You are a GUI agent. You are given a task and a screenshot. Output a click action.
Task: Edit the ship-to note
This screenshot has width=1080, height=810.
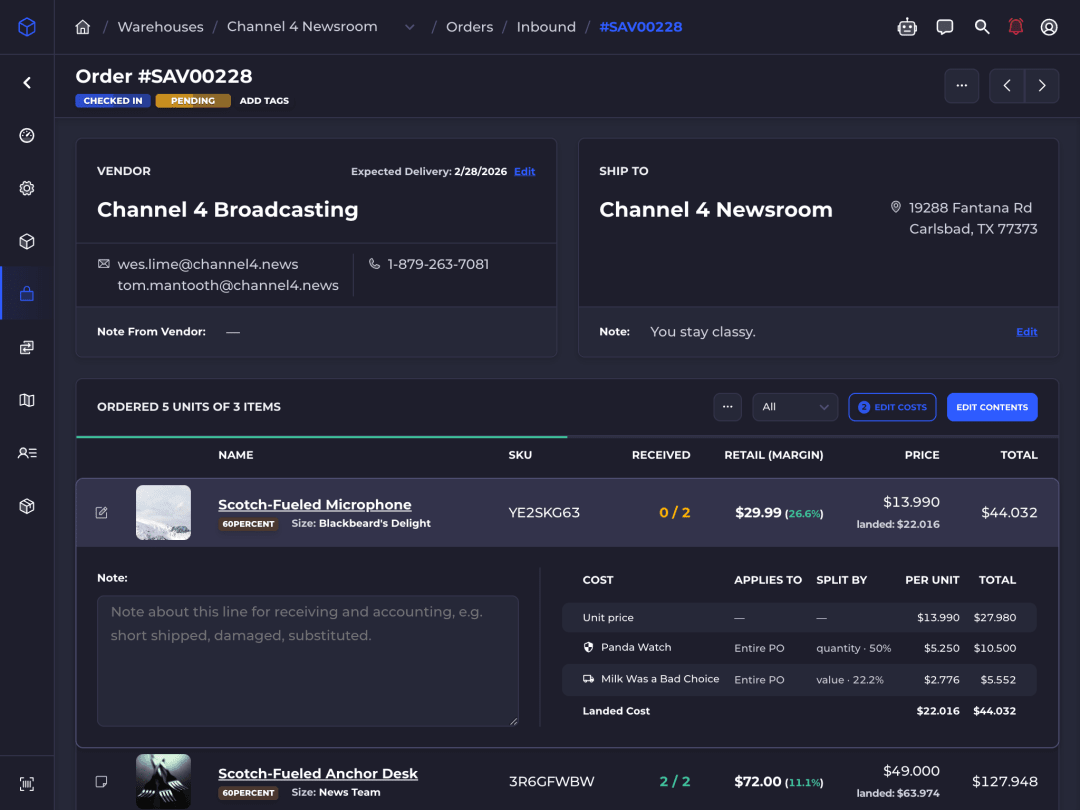[x=1026, y=332]
